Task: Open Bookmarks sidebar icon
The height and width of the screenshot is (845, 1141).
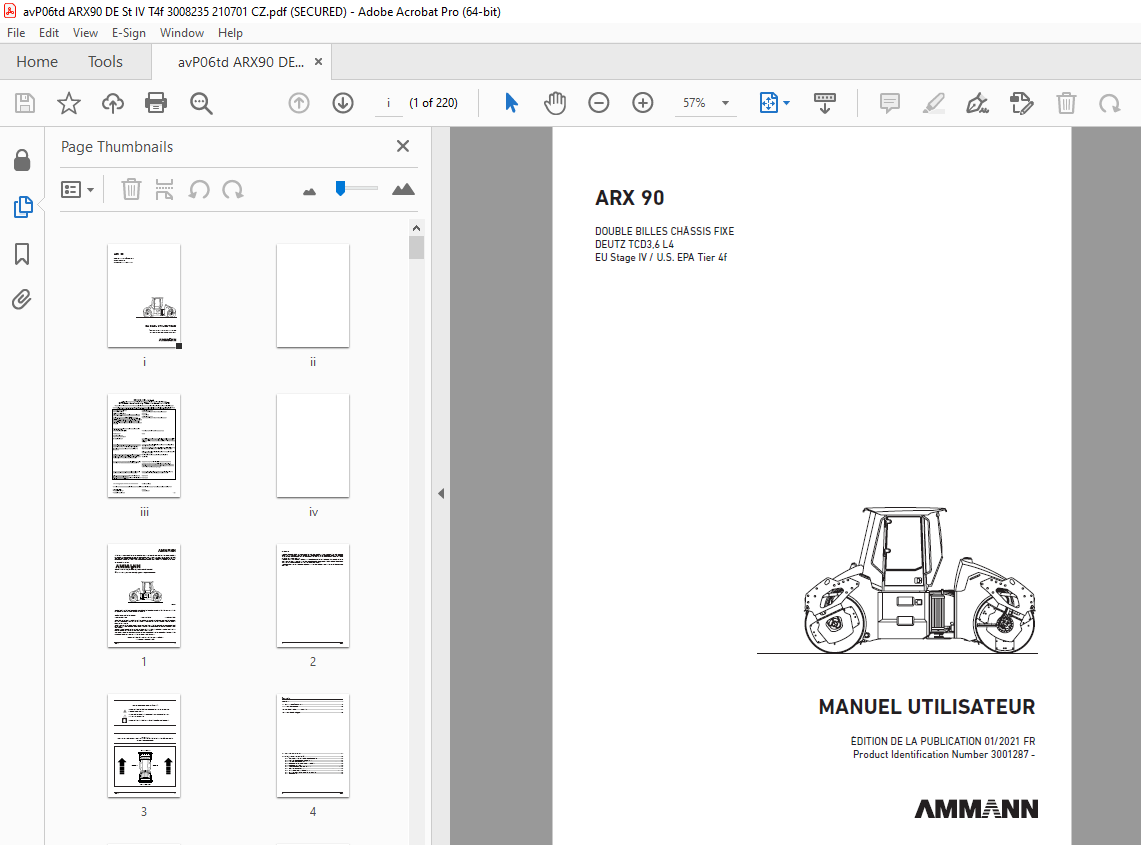Action: coord(22,254)
